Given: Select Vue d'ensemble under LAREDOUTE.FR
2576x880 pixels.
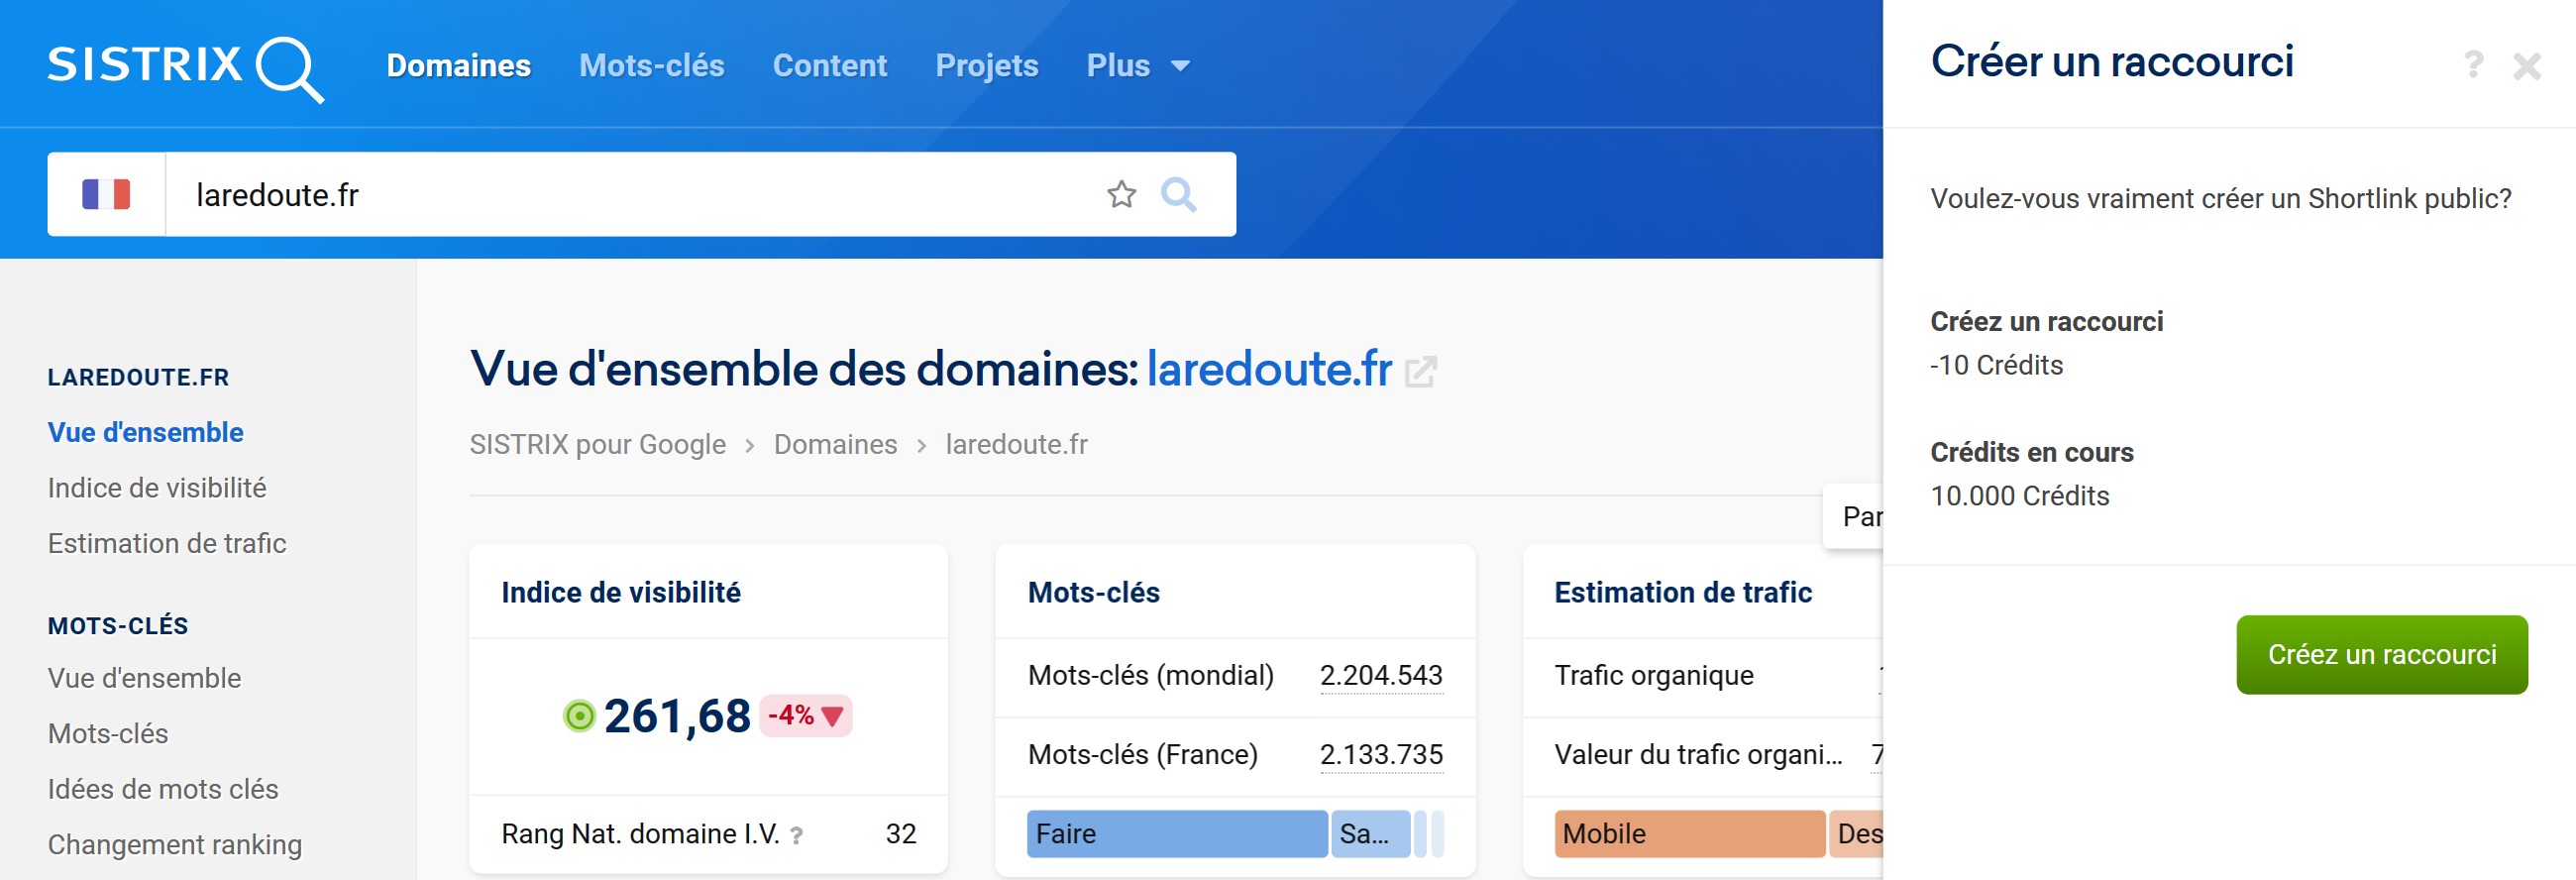Looking at the screenshot, I should click(145, 432).
